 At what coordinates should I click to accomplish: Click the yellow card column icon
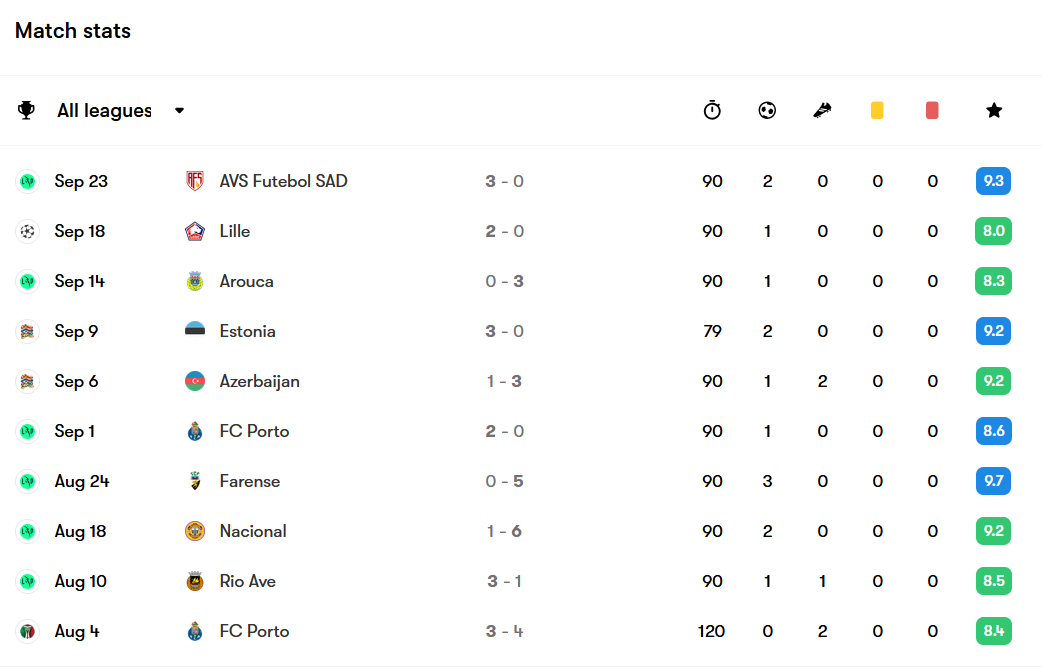877,110
